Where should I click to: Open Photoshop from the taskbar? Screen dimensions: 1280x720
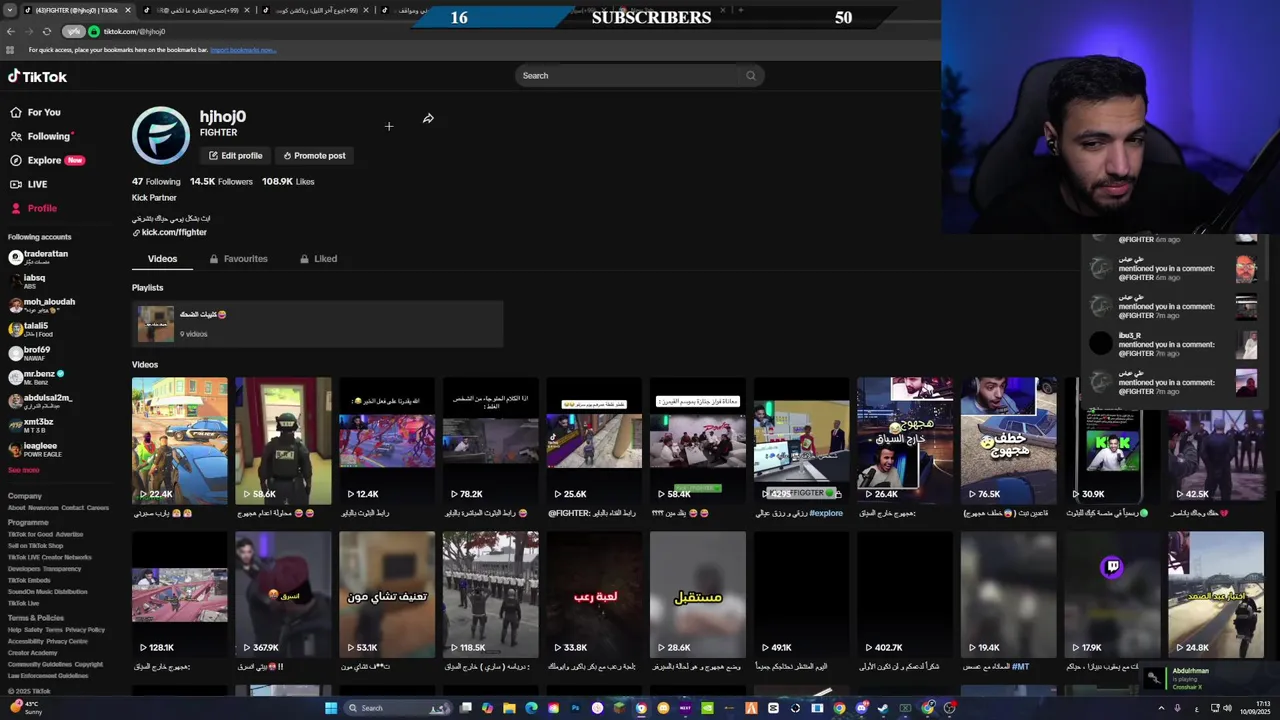click(575, 708)
